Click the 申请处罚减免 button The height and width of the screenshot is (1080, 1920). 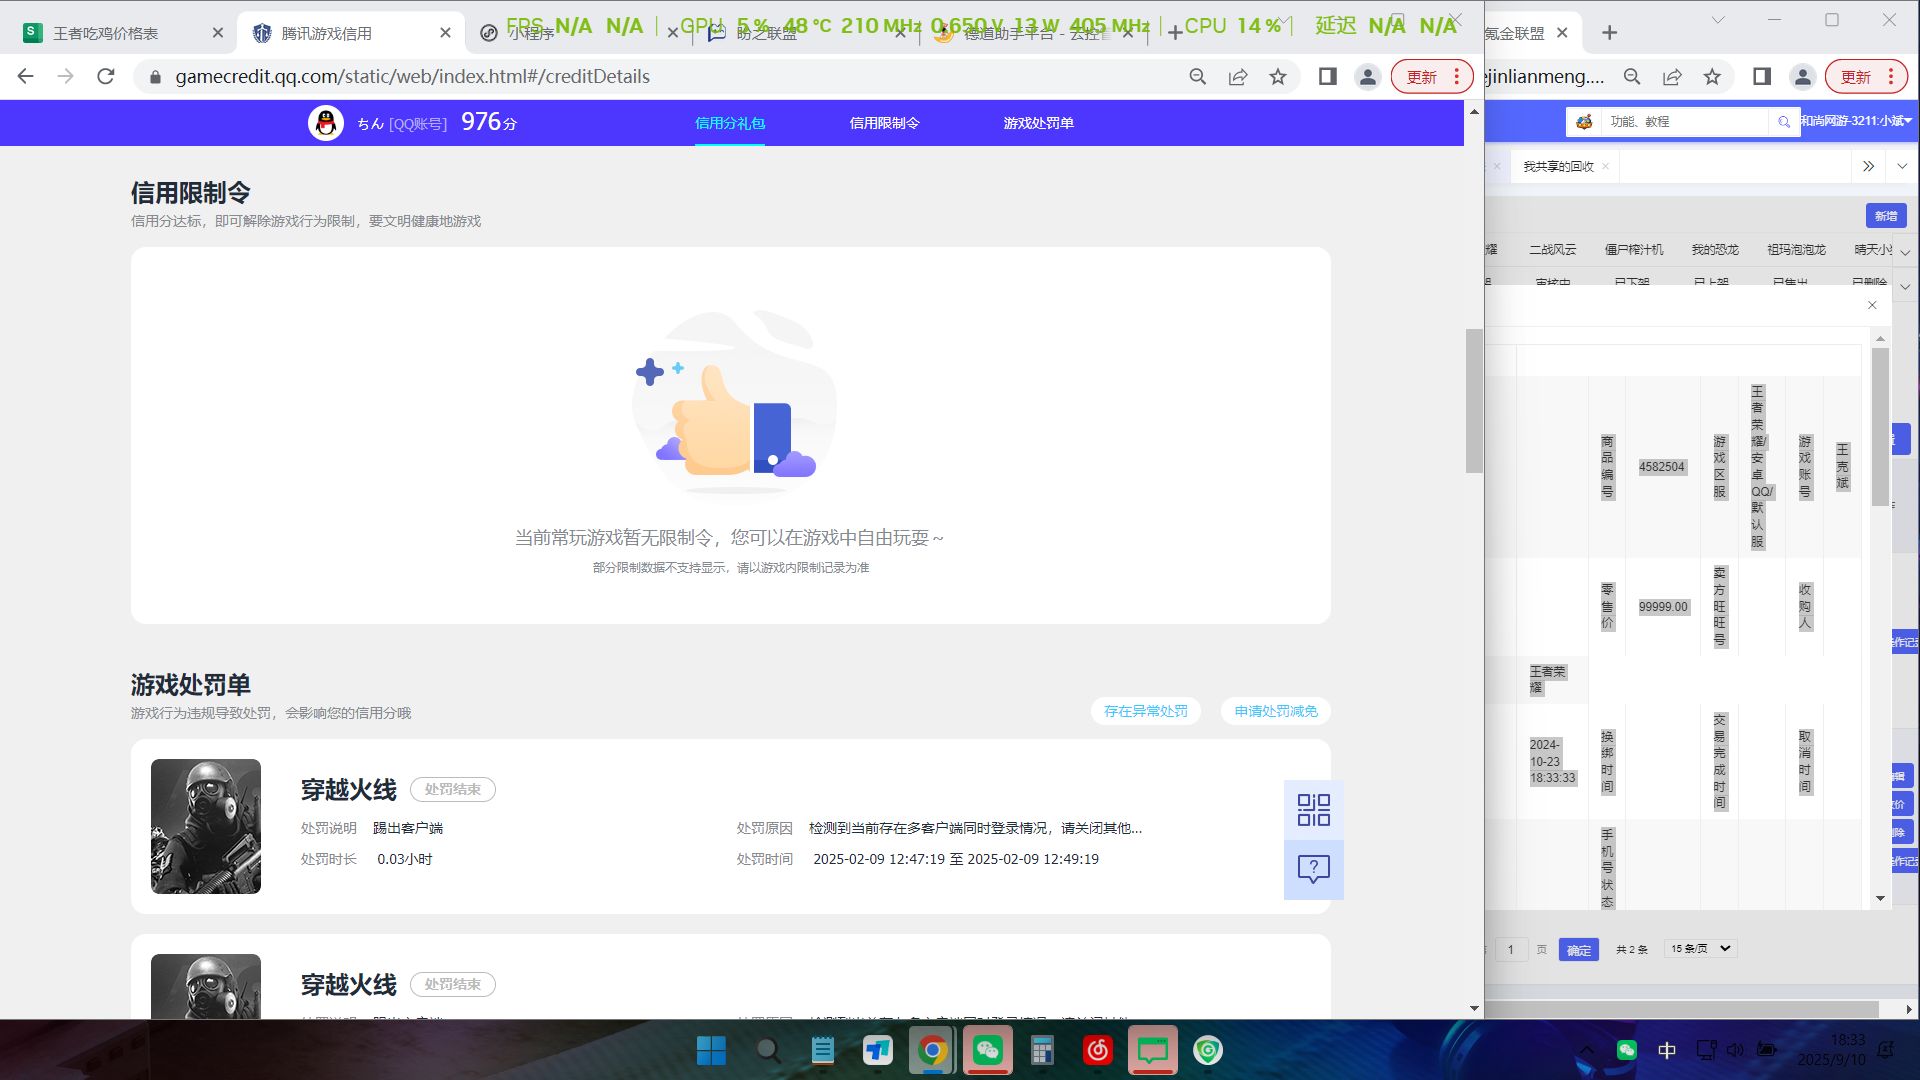click(x=1276, y=711)
